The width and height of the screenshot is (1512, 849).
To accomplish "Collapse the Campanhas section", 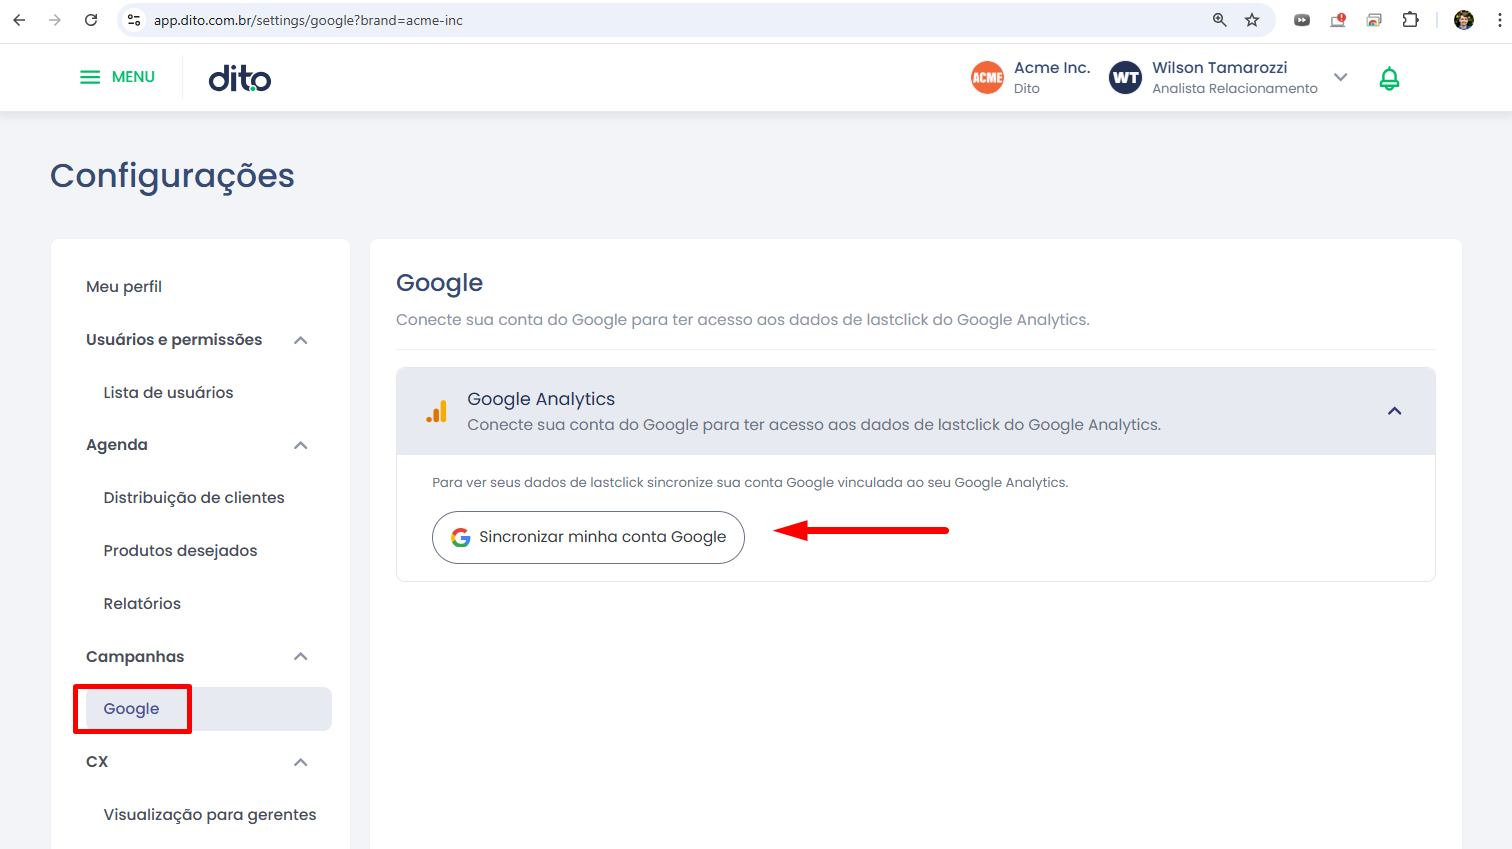I will click(301, 657).
